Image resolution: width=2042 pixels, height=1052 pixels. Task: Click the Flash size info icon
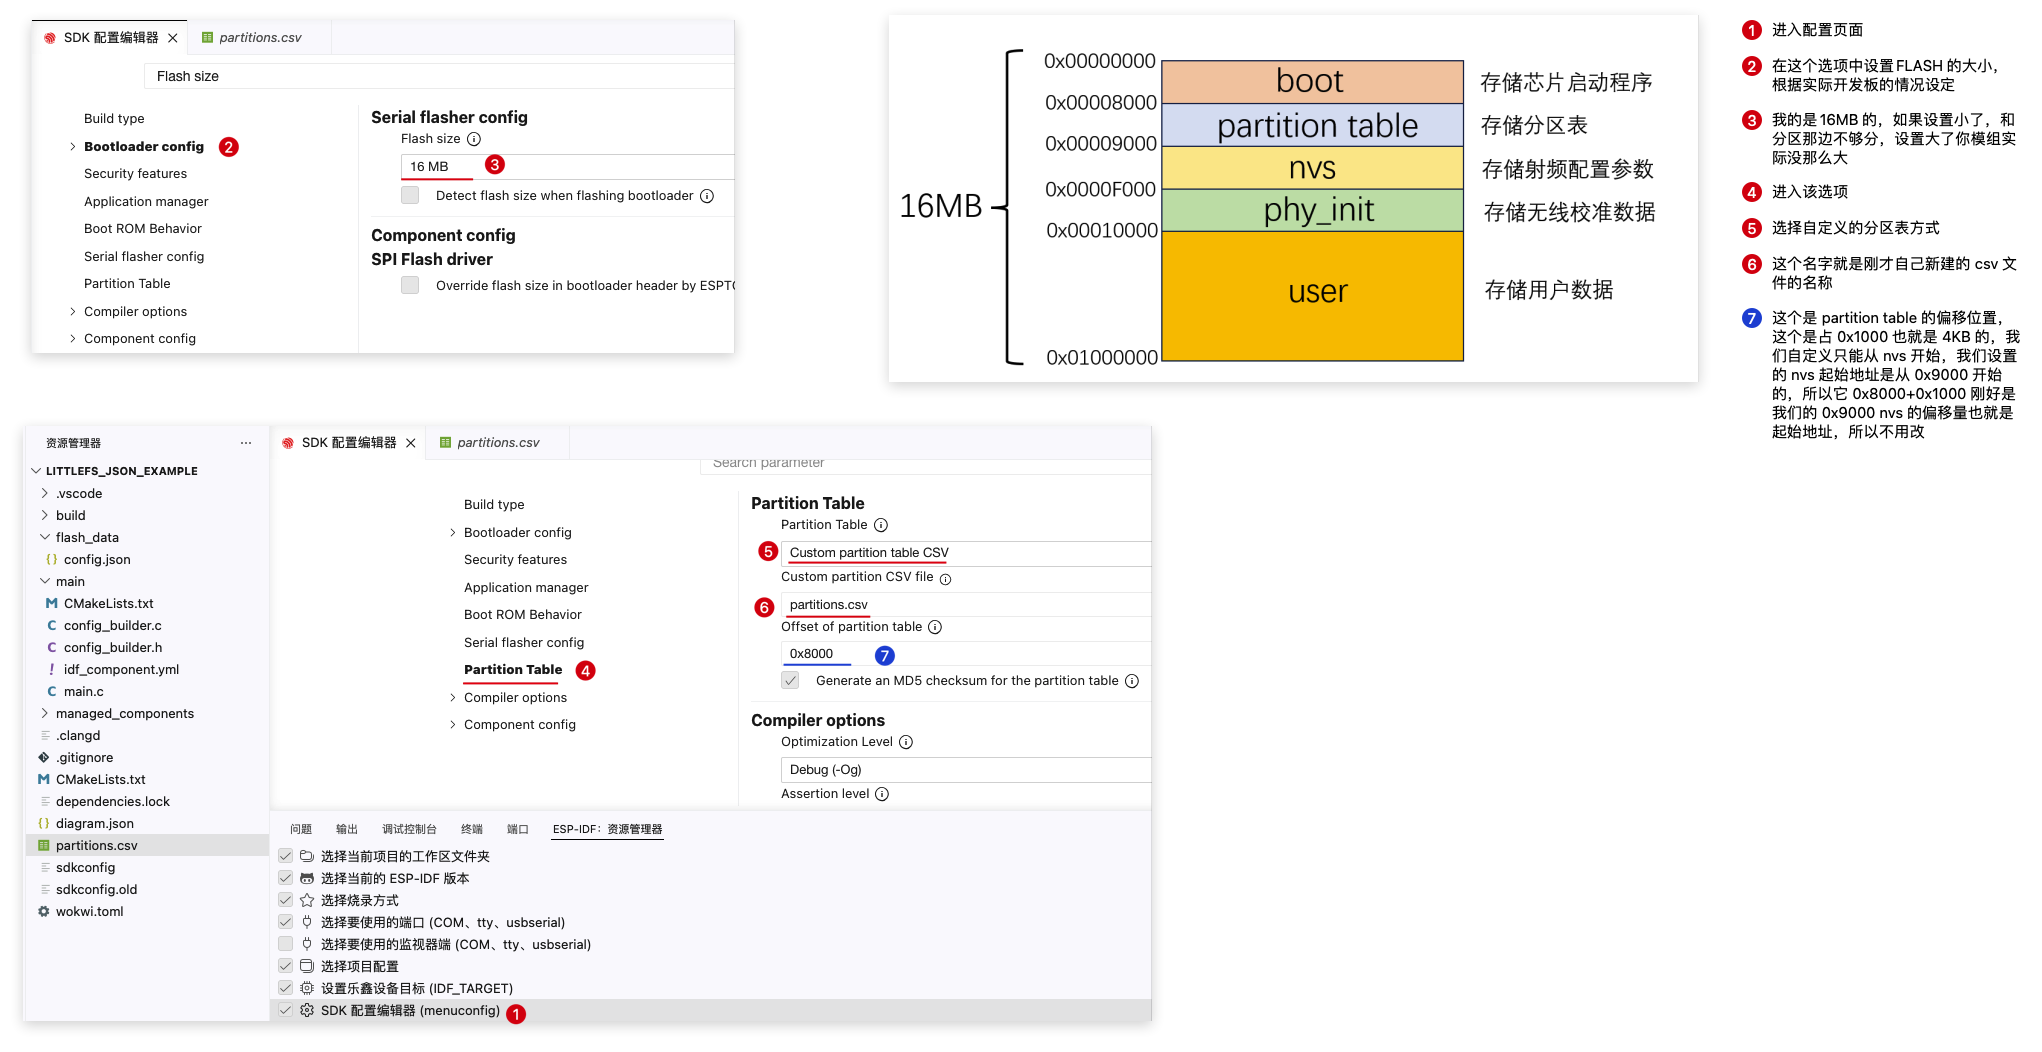474,139
